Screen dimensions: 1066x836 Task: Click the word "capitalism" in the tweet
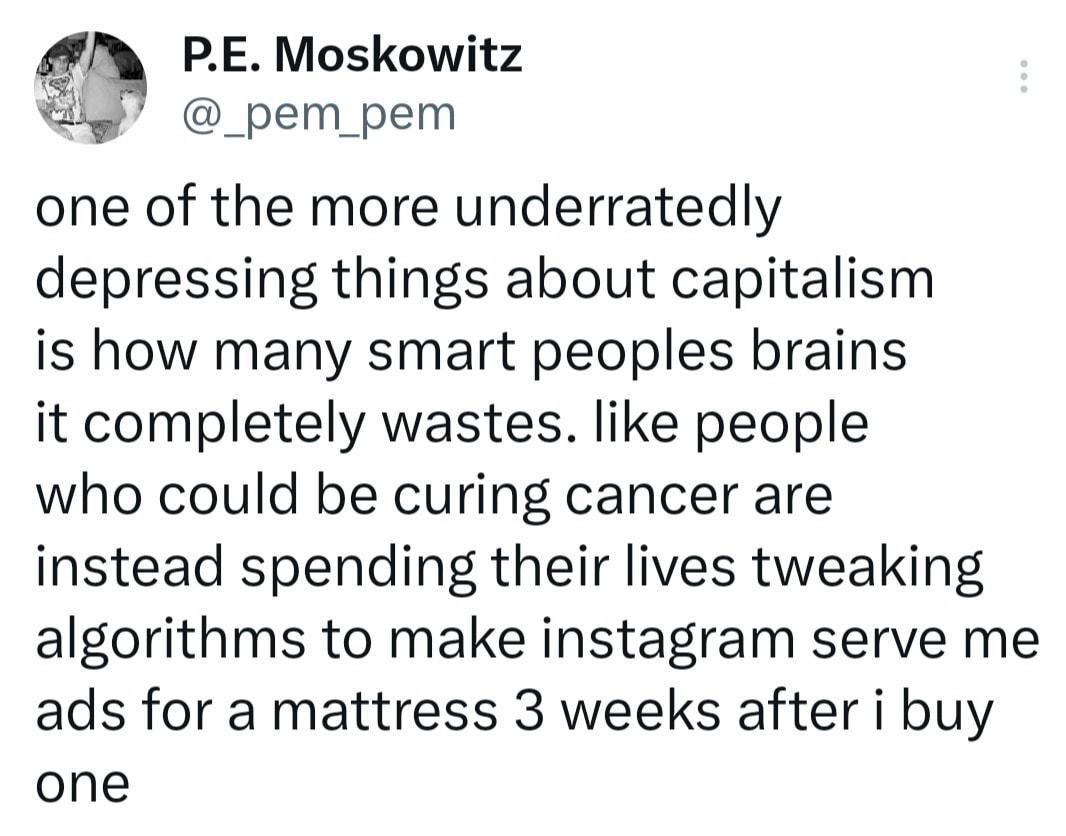pyautogui.click(x=802, y=281)
